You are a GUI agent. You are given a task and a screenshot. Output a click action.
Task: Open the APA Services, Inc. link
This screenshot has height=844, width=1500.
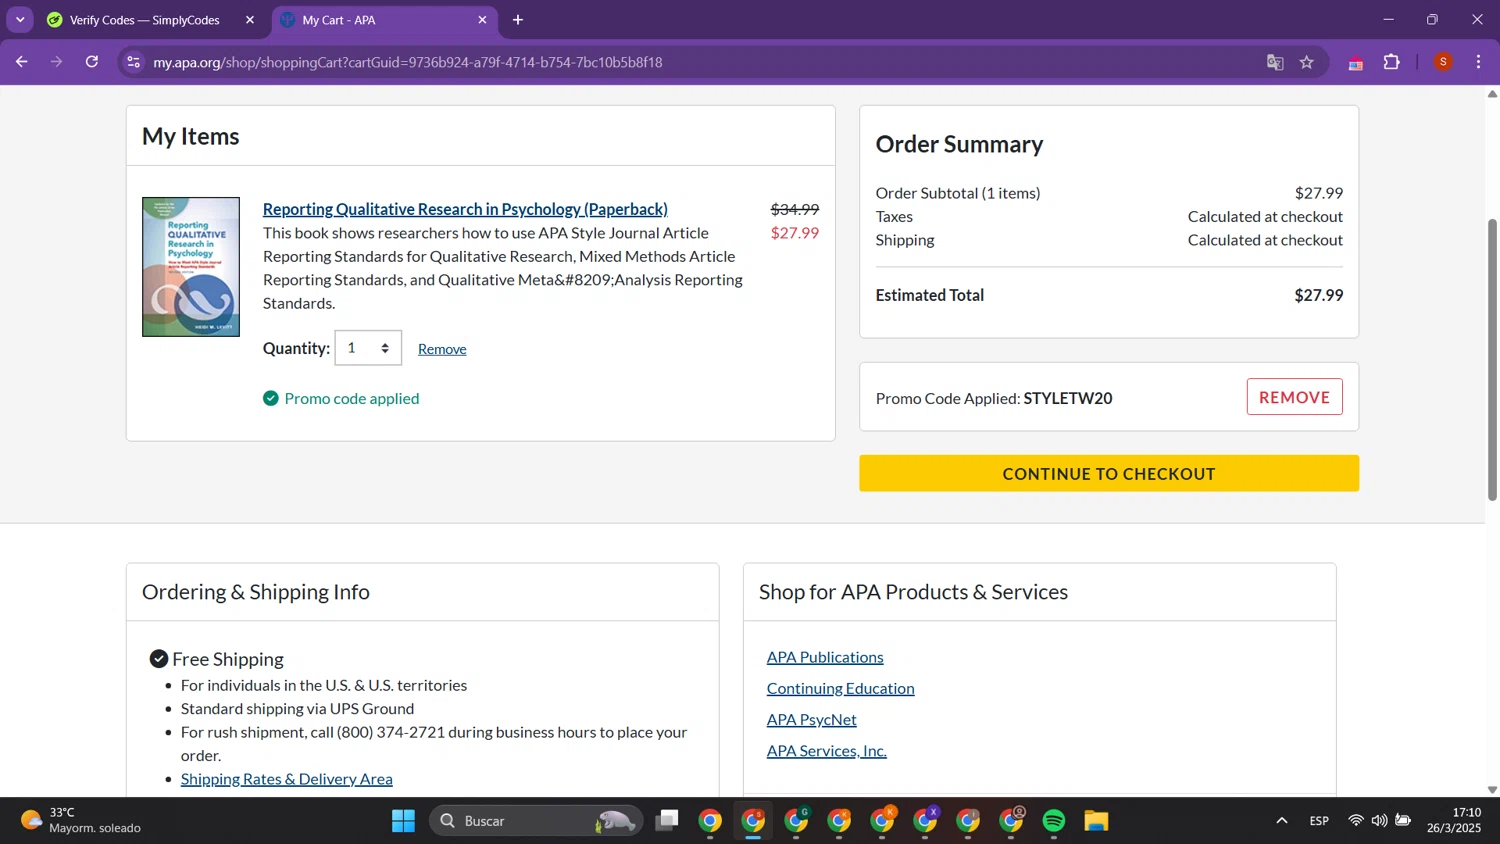coord(827,751)
